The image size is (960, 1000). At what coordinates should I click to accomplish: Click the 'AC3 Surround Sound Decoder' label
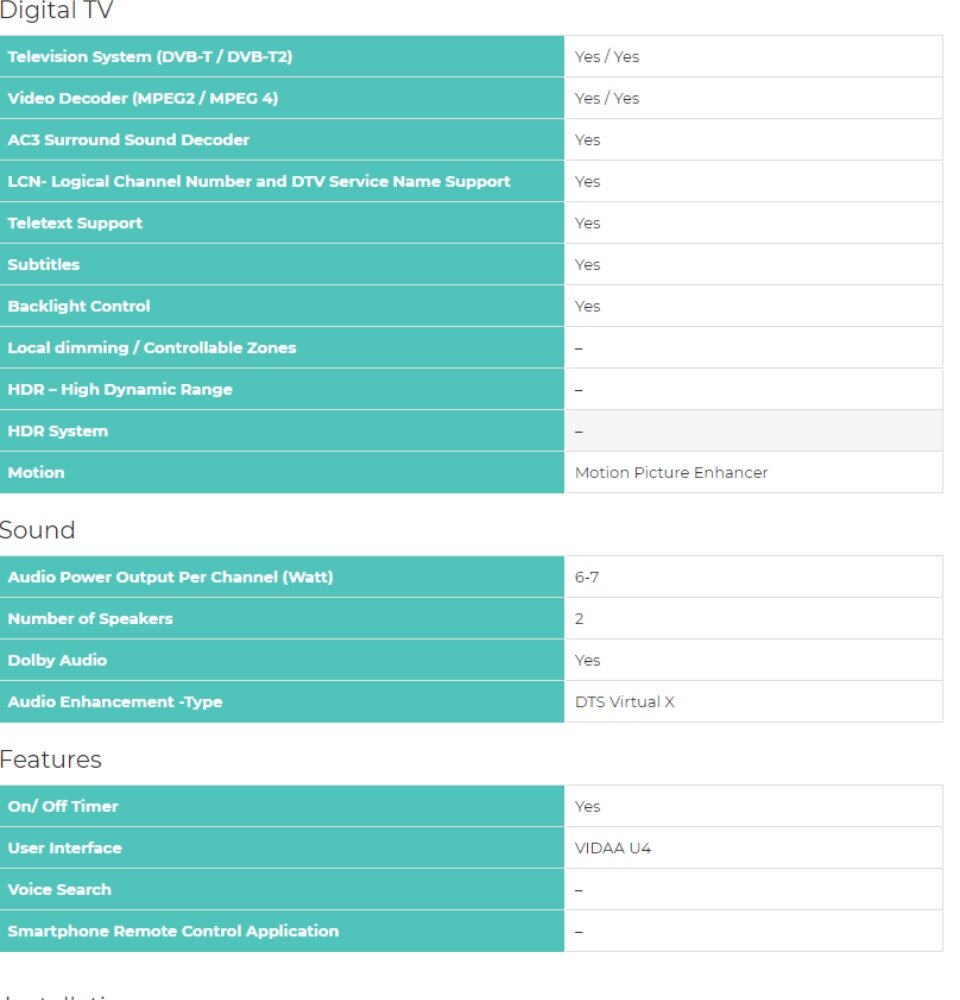pyautogui.click(x=128, y=140)
